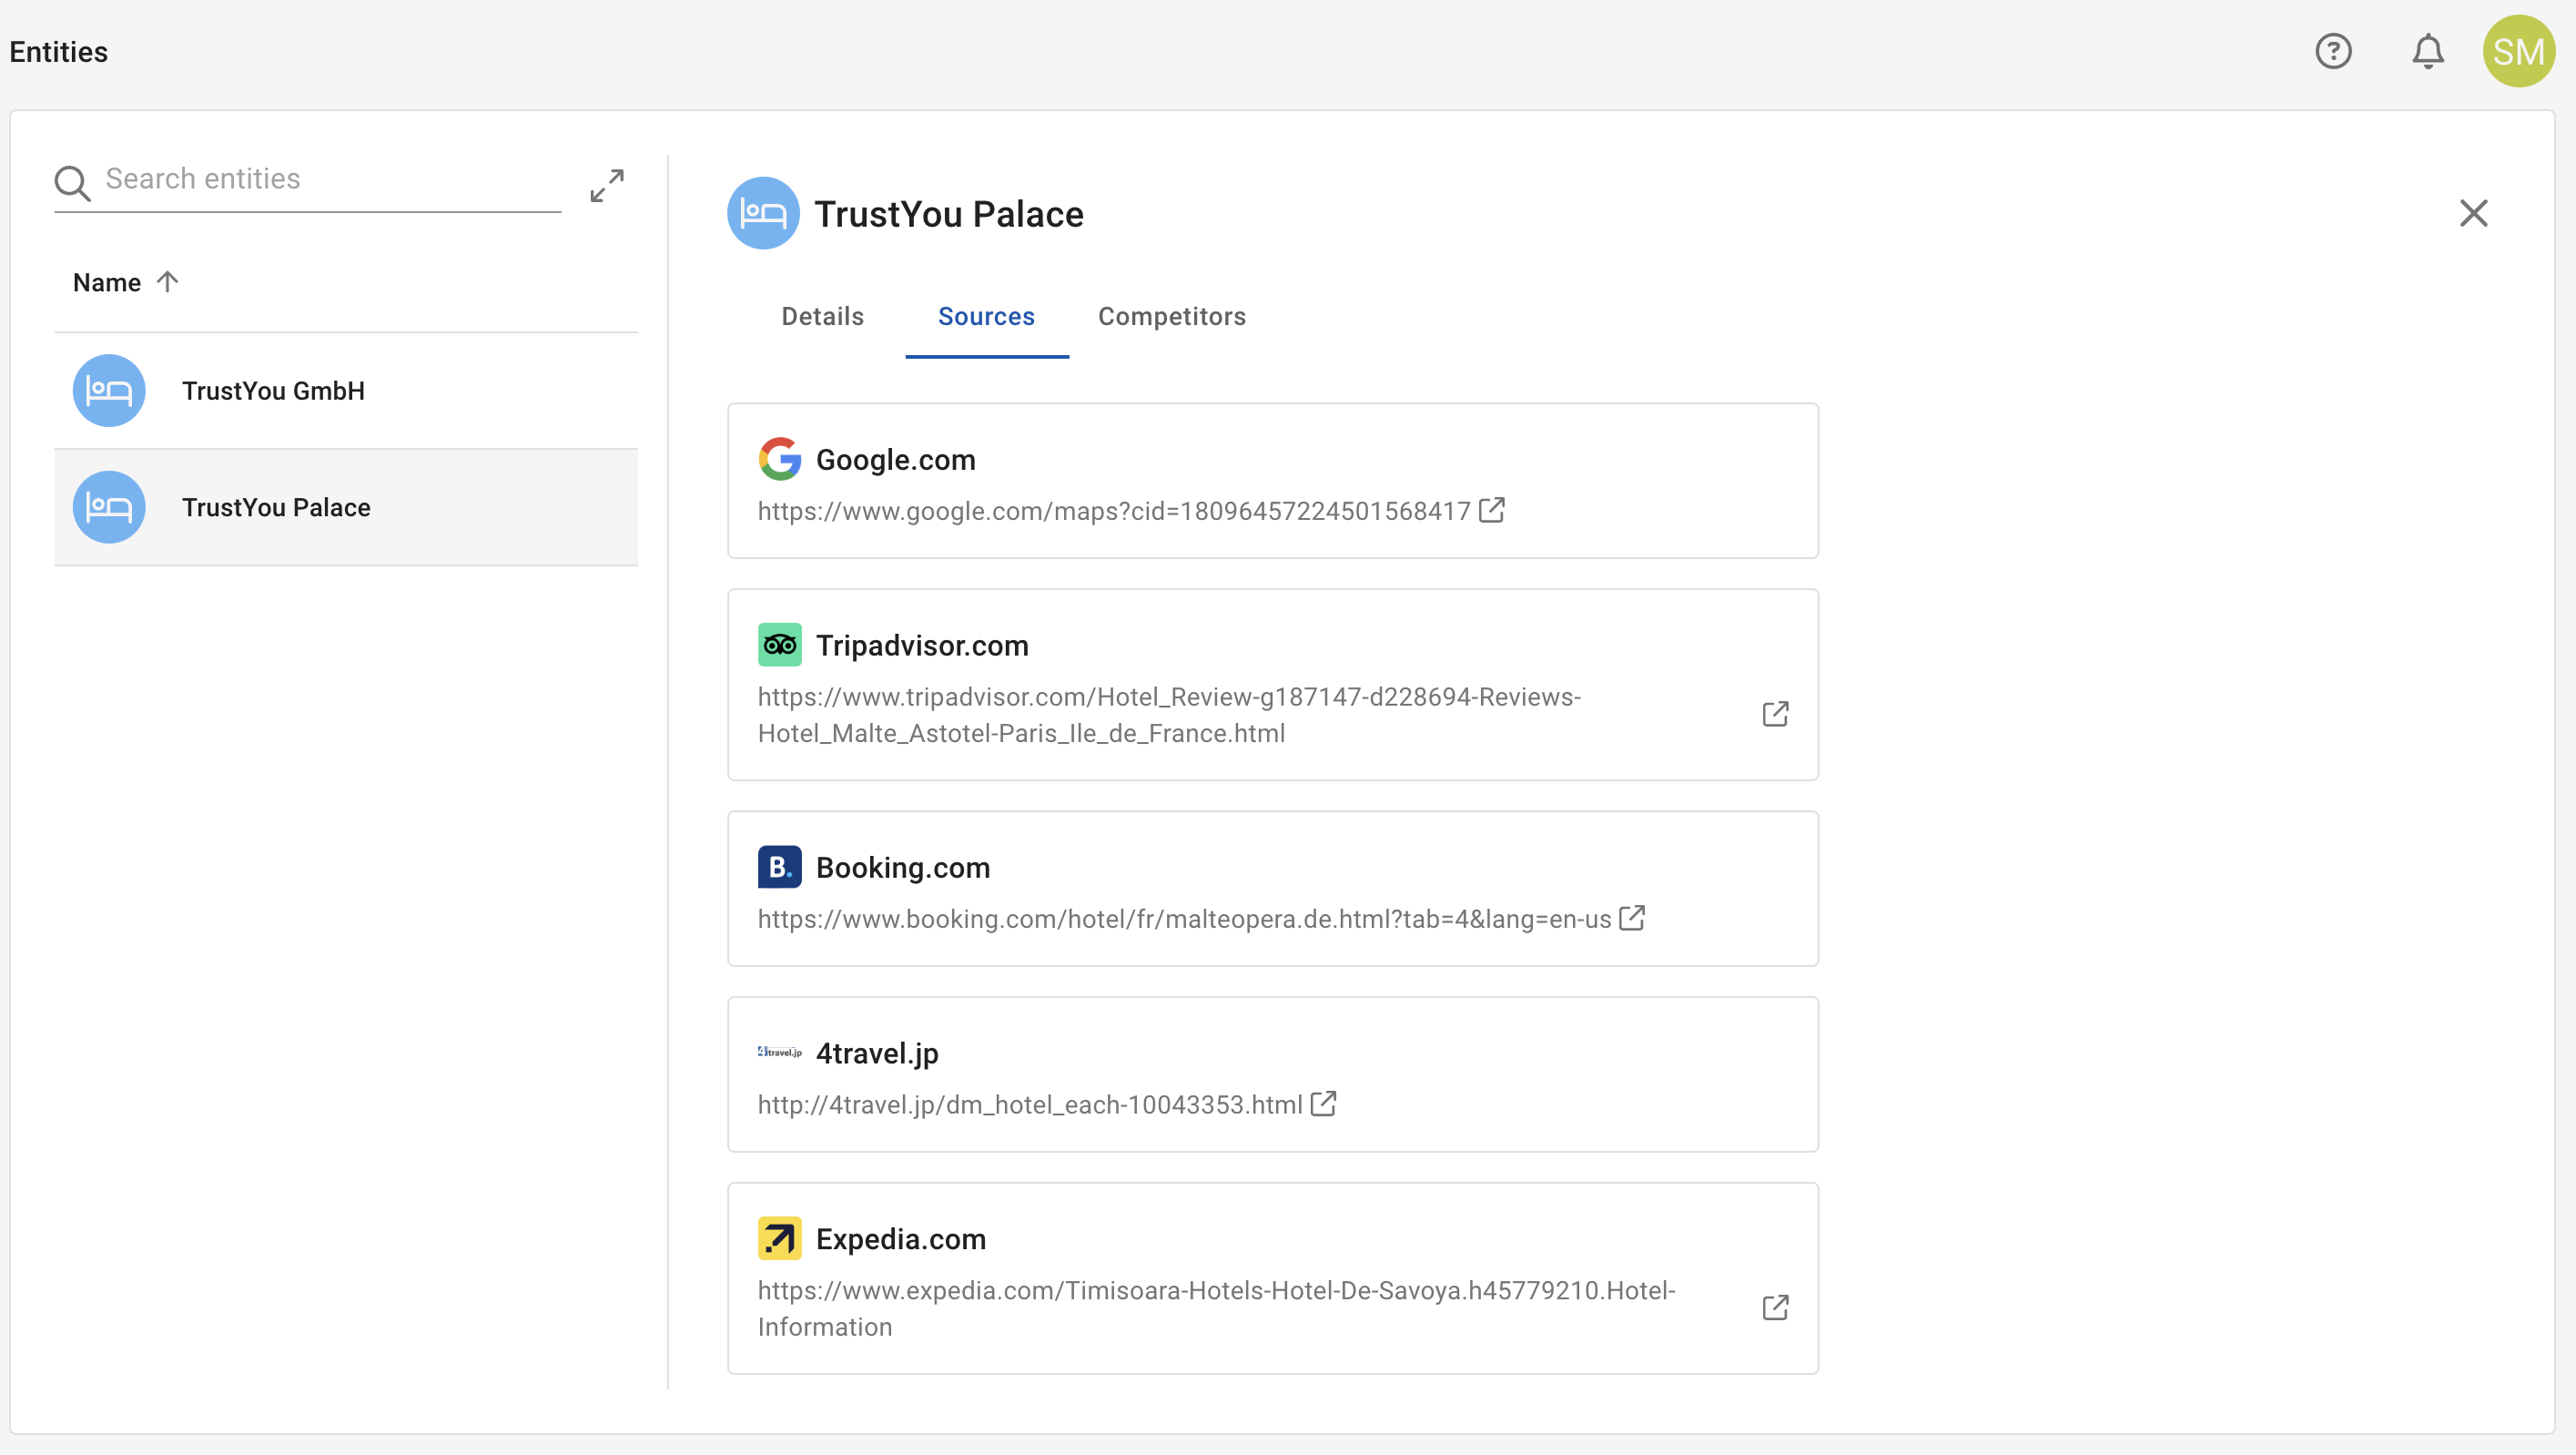The height and width of the screenshot is (1455, 2576).
Task: Select the Sources tab
Action: click(986, 316)
